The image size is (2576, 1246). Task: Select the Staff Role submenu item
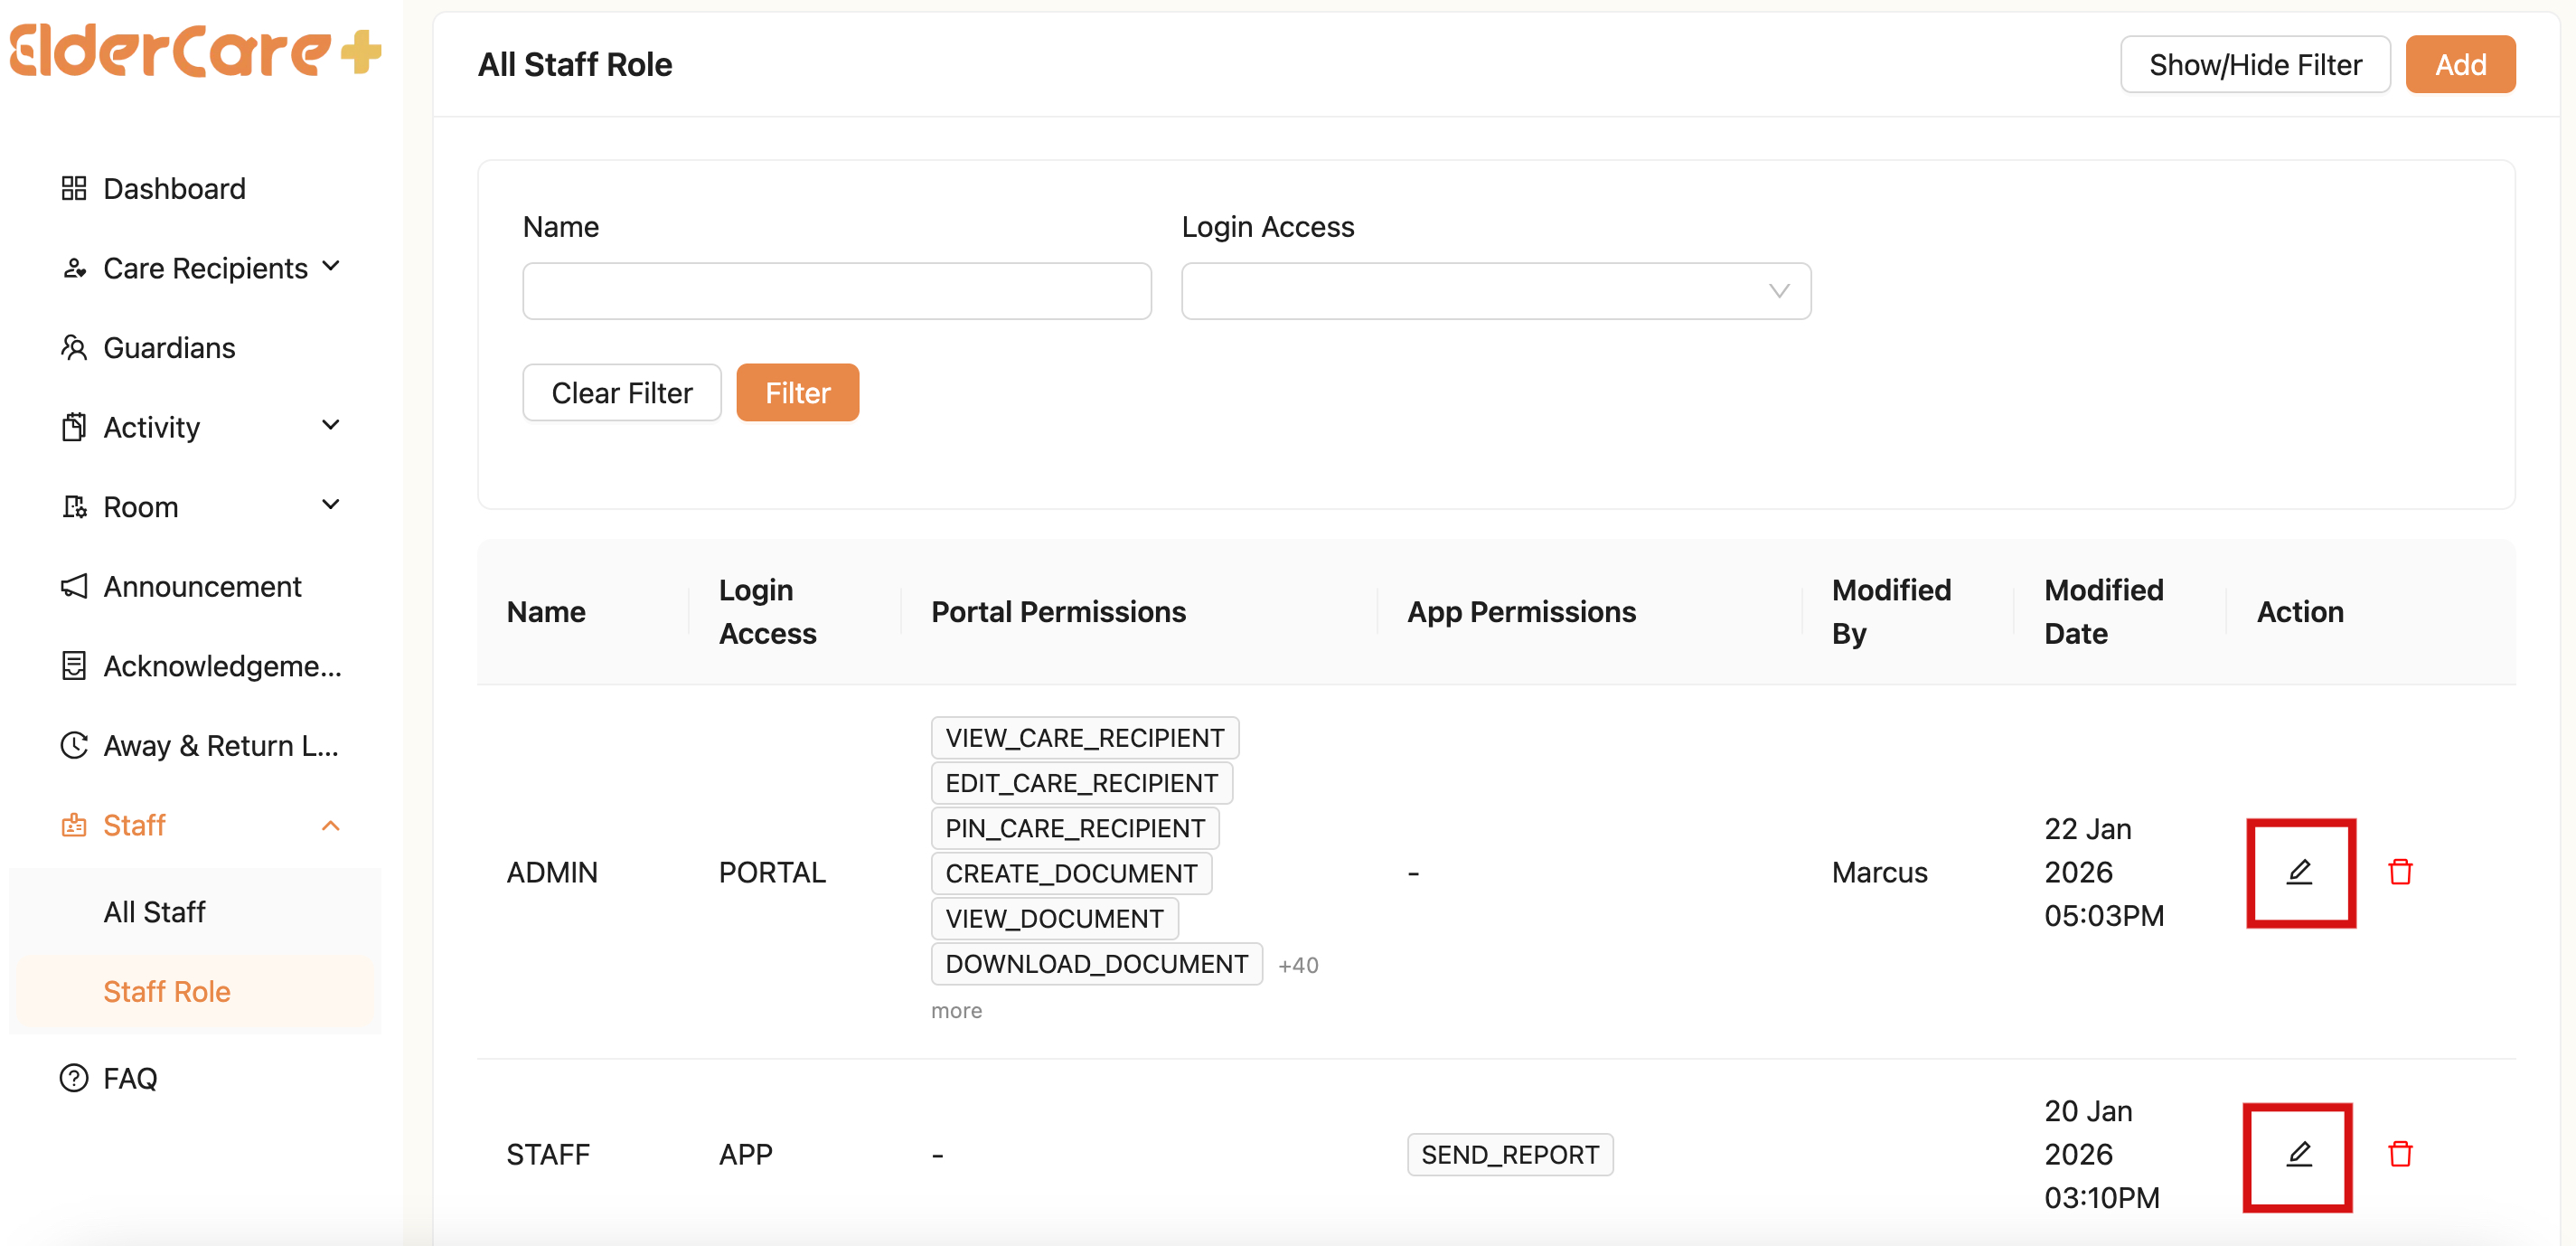167,992
